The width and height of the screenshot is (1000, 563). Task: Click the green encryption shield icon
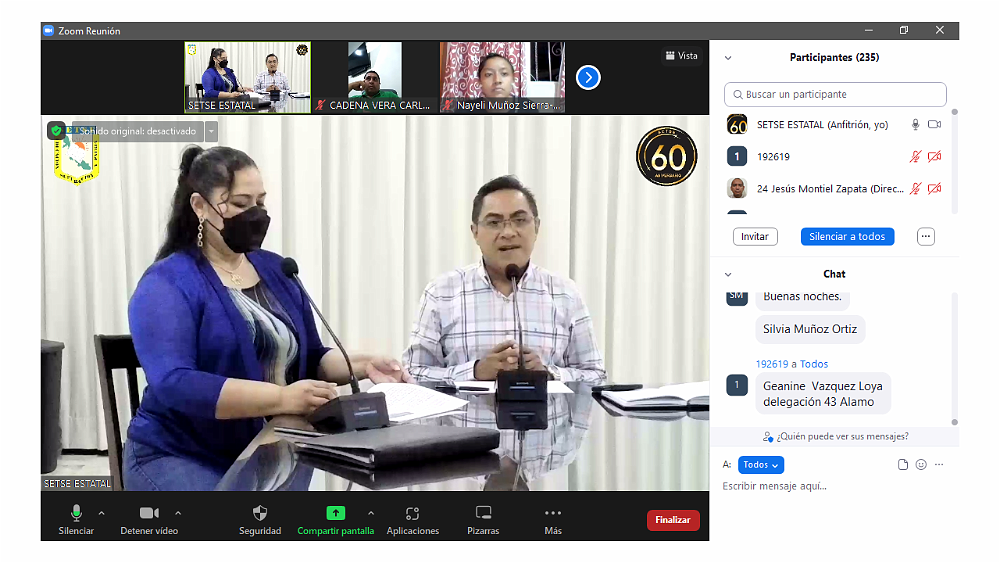pos(56,130)
